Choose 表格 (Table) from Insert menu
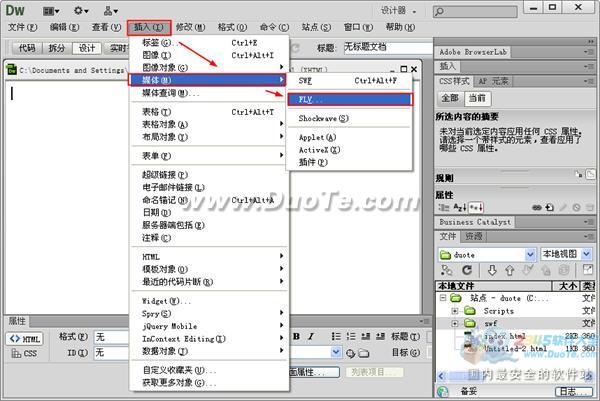The height and width of the screenshot is (401, 600). coord(209,112)
